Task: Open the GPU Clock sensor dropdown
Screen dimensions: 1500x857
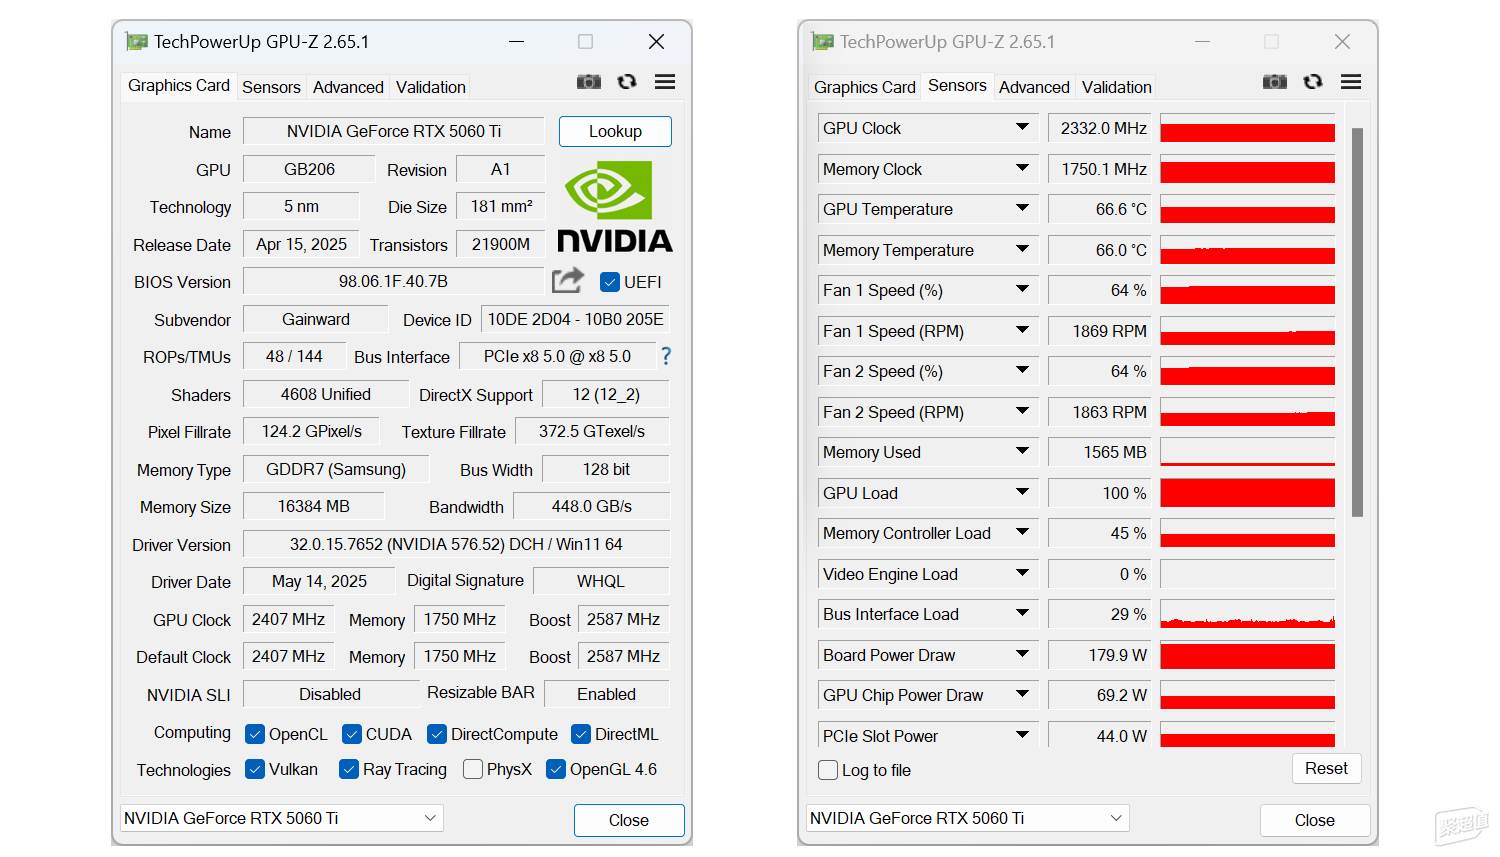Action: click(1022, 128)
